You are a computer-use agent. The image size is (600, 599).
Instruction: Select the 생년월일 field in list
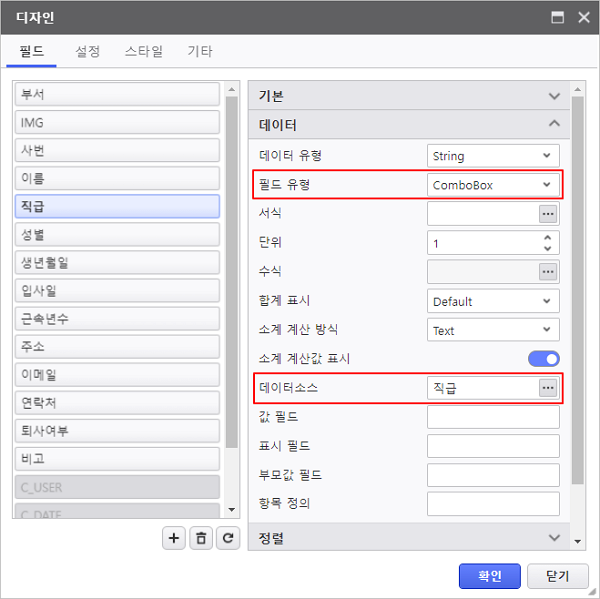(x=119, y=262)
